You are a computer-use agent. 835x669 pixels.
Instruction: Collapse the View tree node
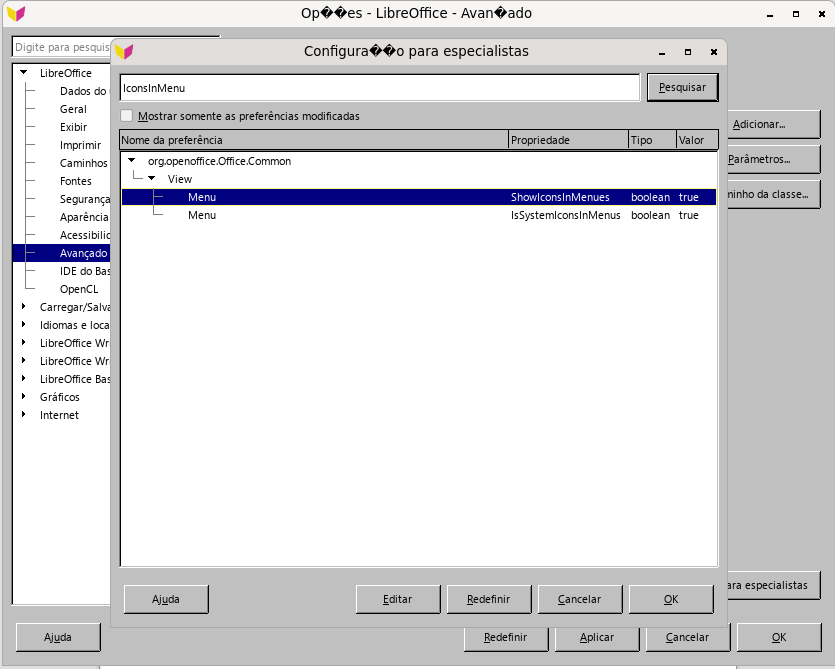pyautogui.click(x=152, y=178)
